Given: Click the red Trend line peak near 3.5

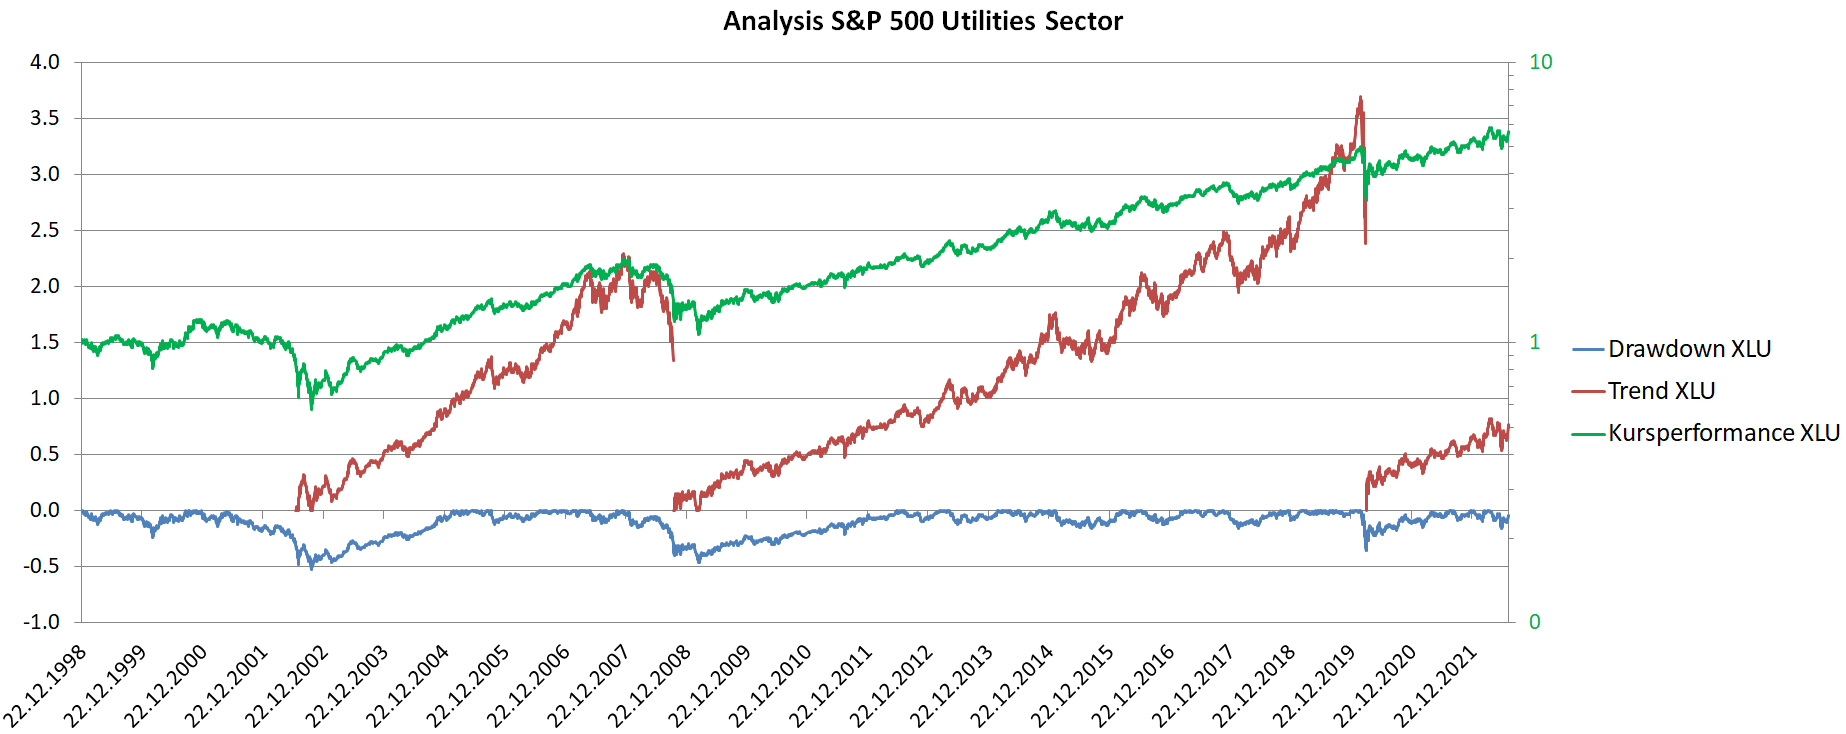Looking at the screenshot, I should click(x=1360, y=98).
